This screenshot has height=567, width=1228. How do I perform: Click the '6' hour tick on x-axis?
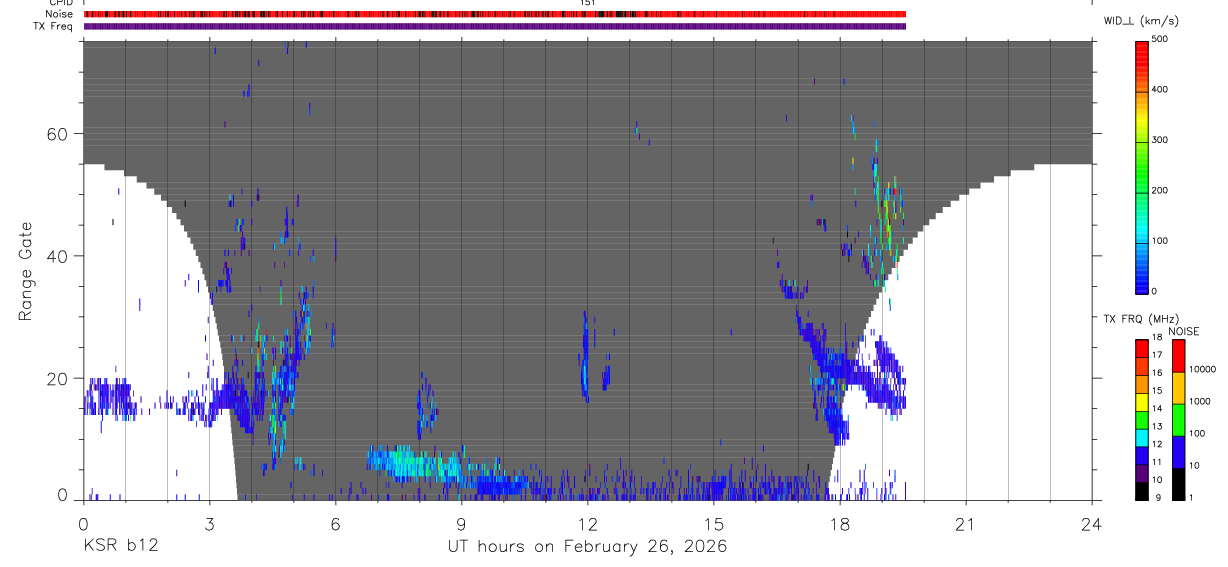335,523
